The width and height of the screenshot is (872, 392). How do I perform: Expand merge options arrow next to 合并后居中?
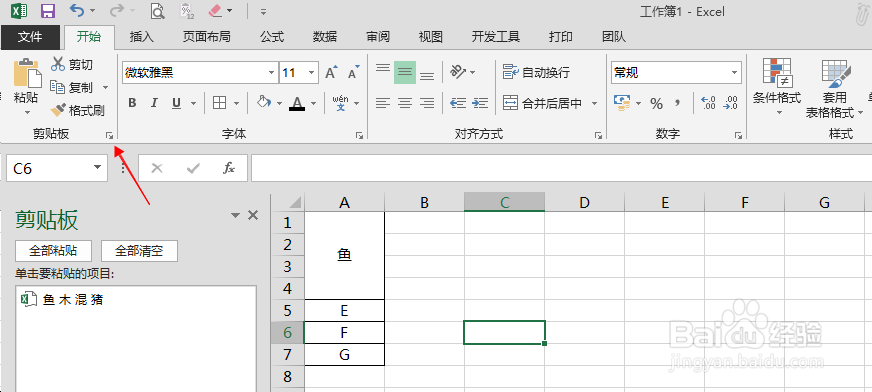[x=594, y=103]
